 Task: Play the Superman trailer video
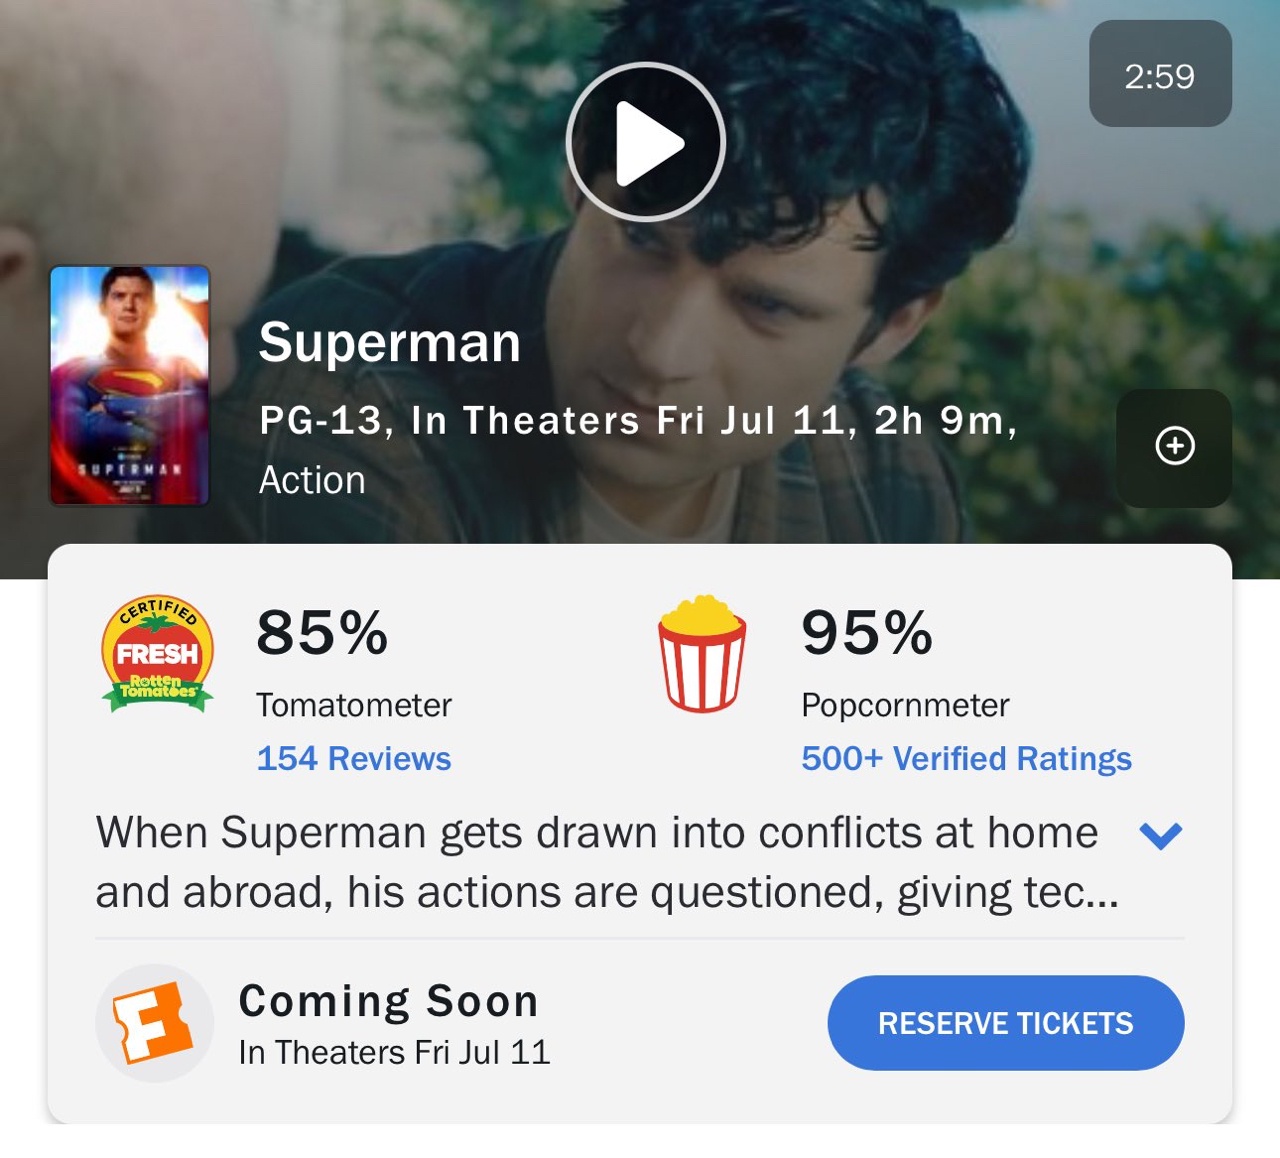(645, 142)
